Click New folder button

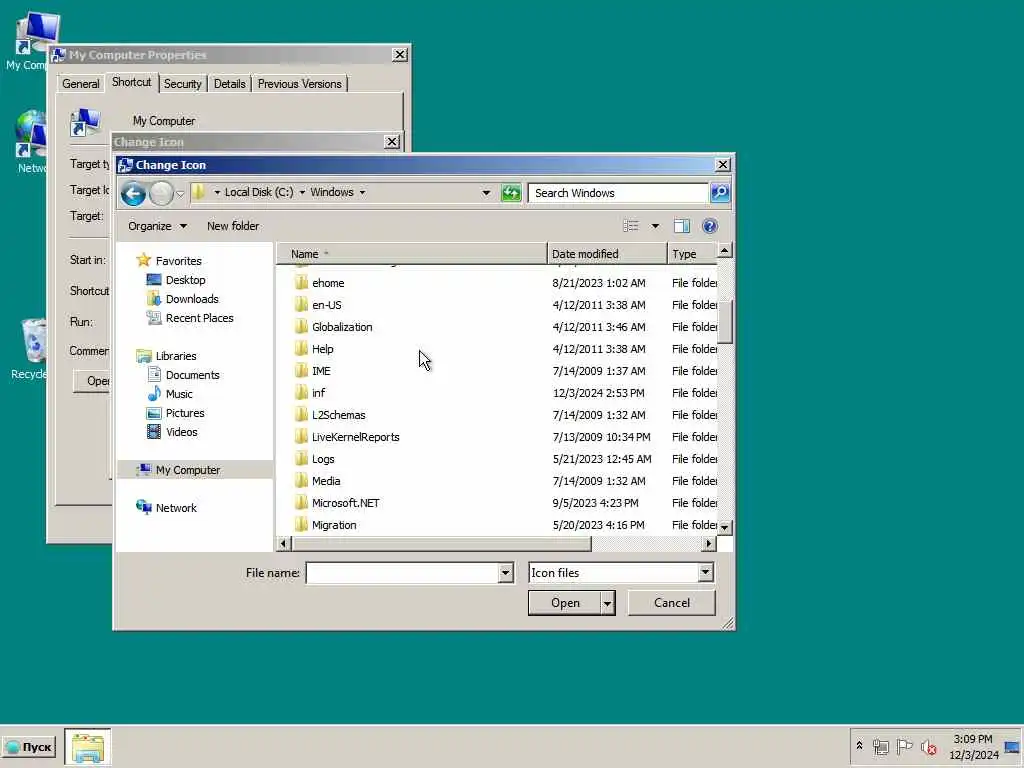tap(232, 226)
